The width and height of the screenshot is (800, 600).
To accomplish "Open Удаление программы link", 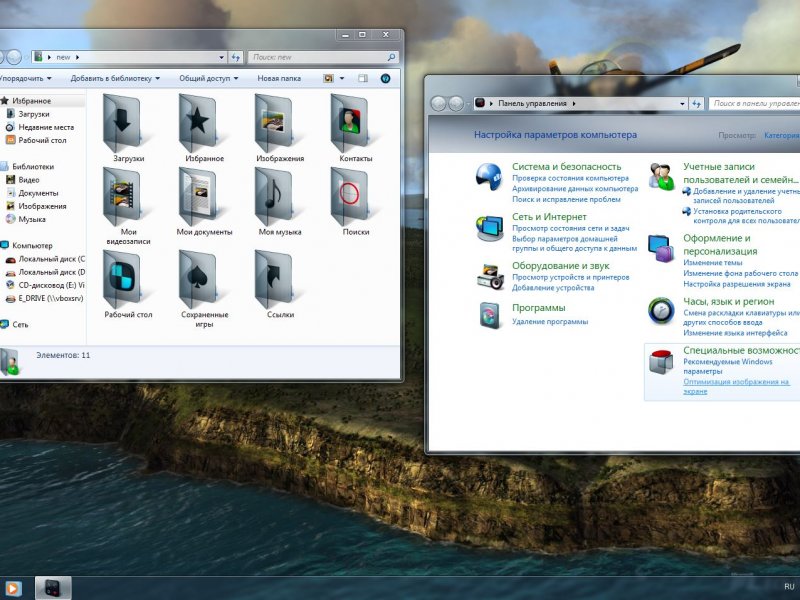I will coord(550,322).
